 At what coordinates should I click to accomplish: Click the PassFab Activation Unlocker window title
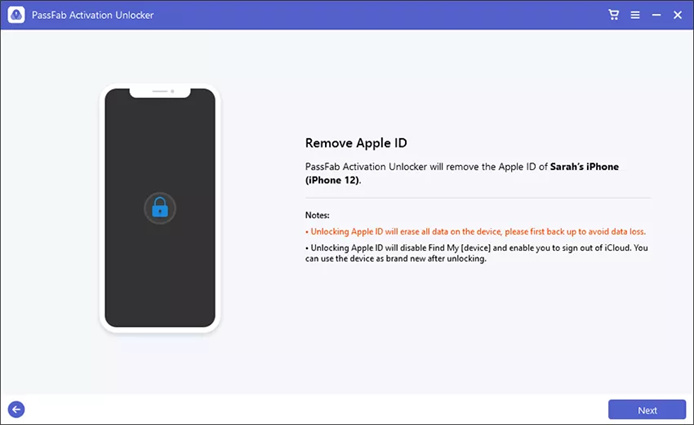tap(87, 15)
